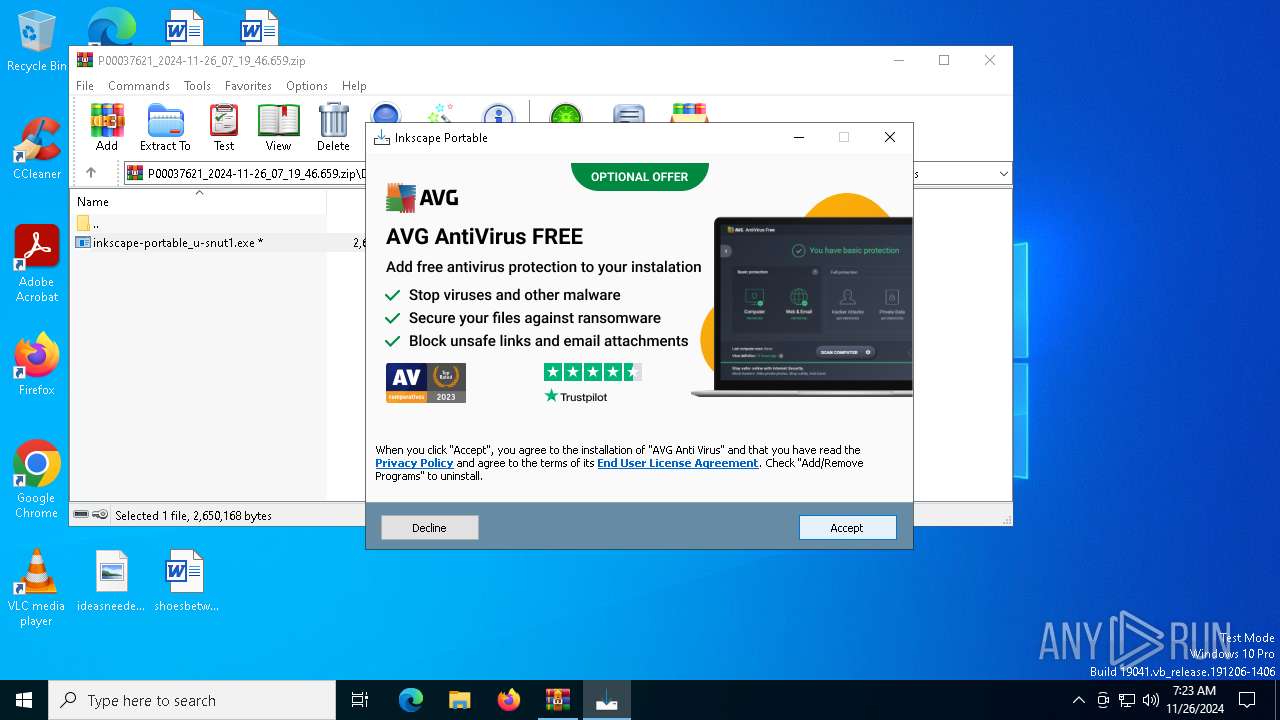Click the Task View taskbar icon

coord(360,700)
